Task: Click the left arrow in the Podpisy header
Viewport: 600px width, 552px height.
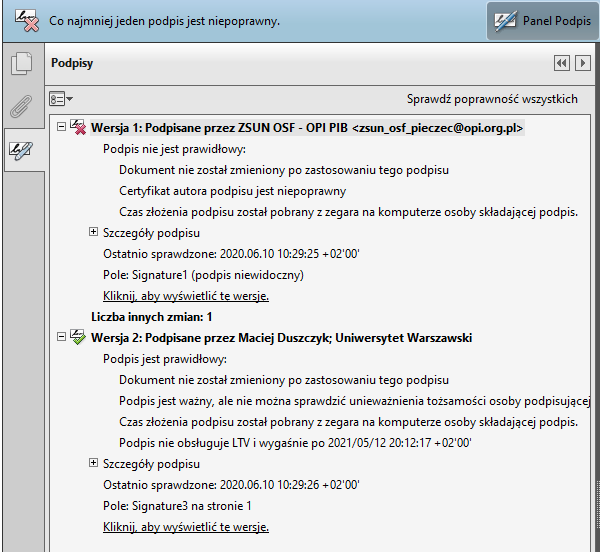Action: click(561, 63)
